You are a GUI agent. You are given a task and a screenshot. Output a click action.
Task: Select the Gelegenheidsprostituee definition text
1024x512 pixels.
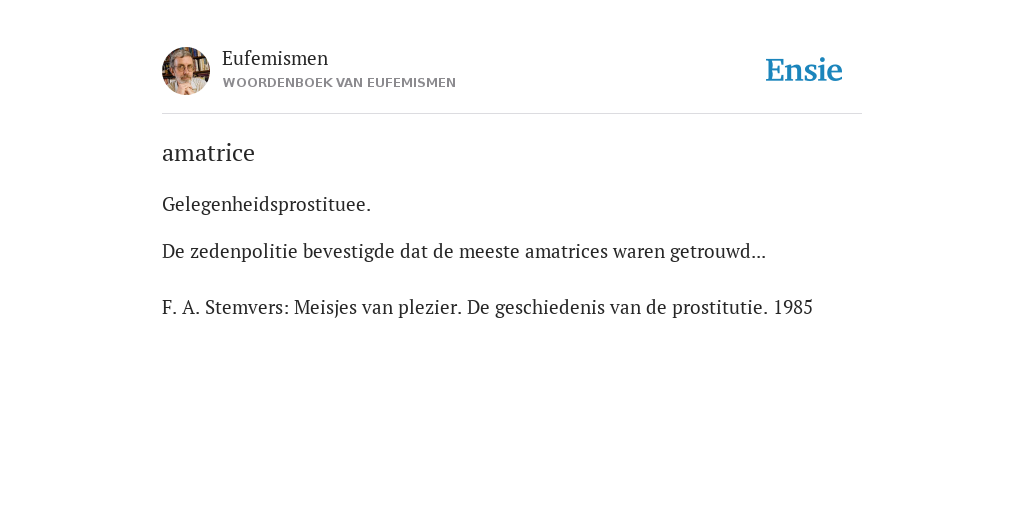pos(266,205)
